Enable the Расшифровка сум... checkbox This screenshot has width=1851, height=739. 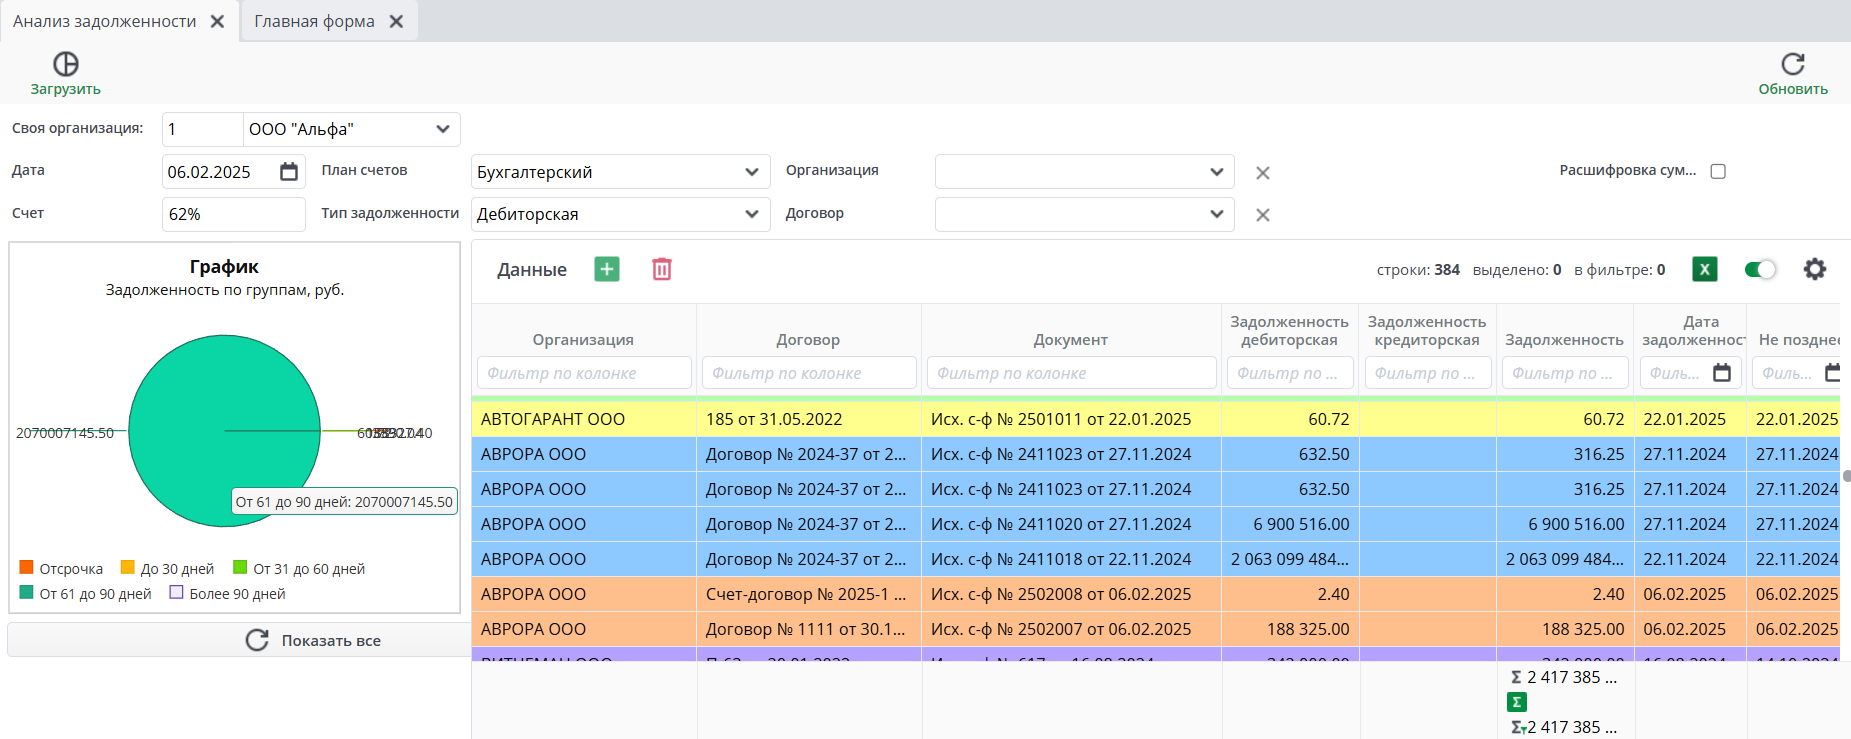(1718, 171)
